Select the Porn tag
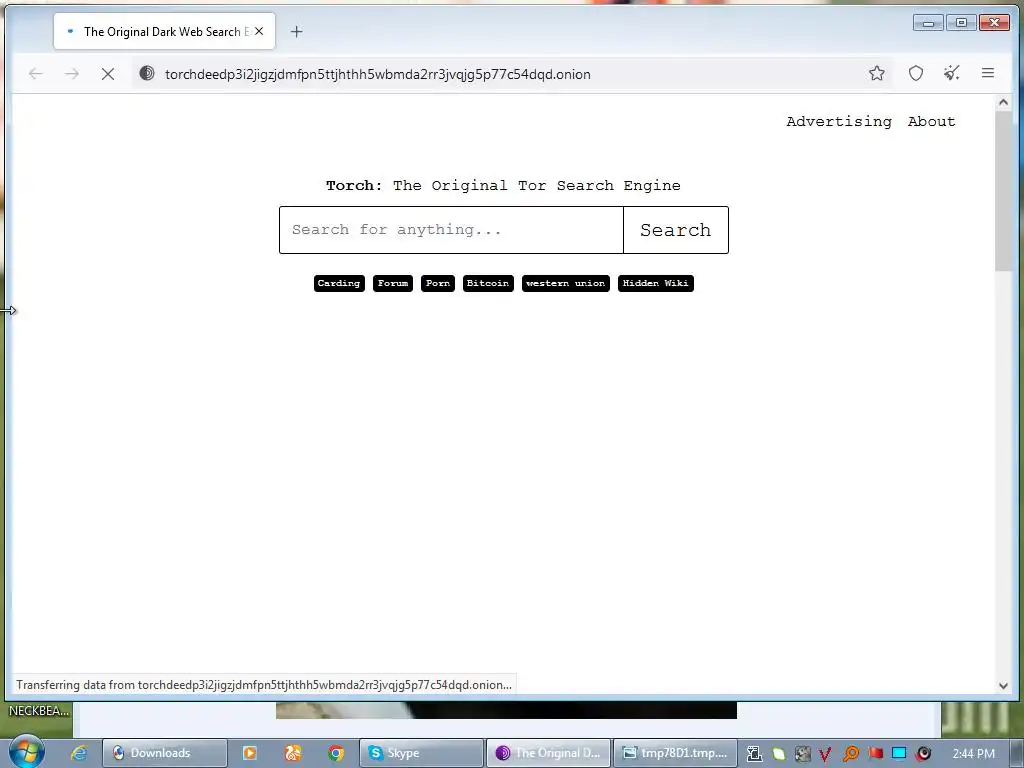1024x768 pixels. pyautogui.click(x=438, y=283)
